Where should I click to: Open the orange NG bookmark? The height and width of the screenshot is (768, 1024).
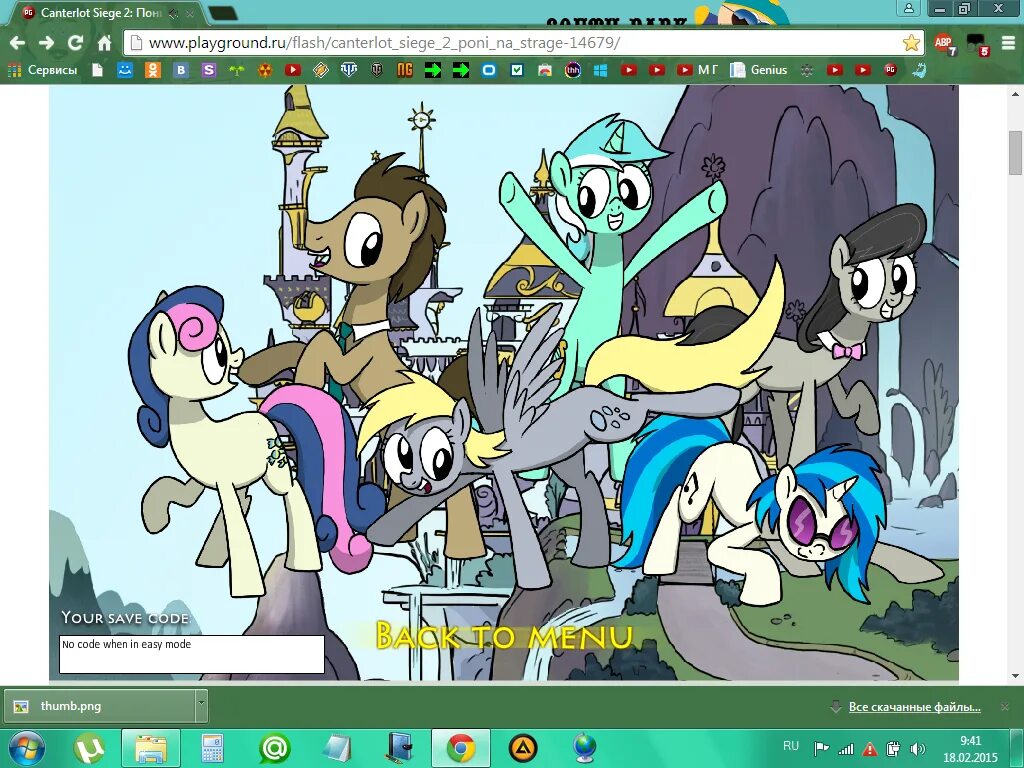pyautogui.click(x=405, y=70)
